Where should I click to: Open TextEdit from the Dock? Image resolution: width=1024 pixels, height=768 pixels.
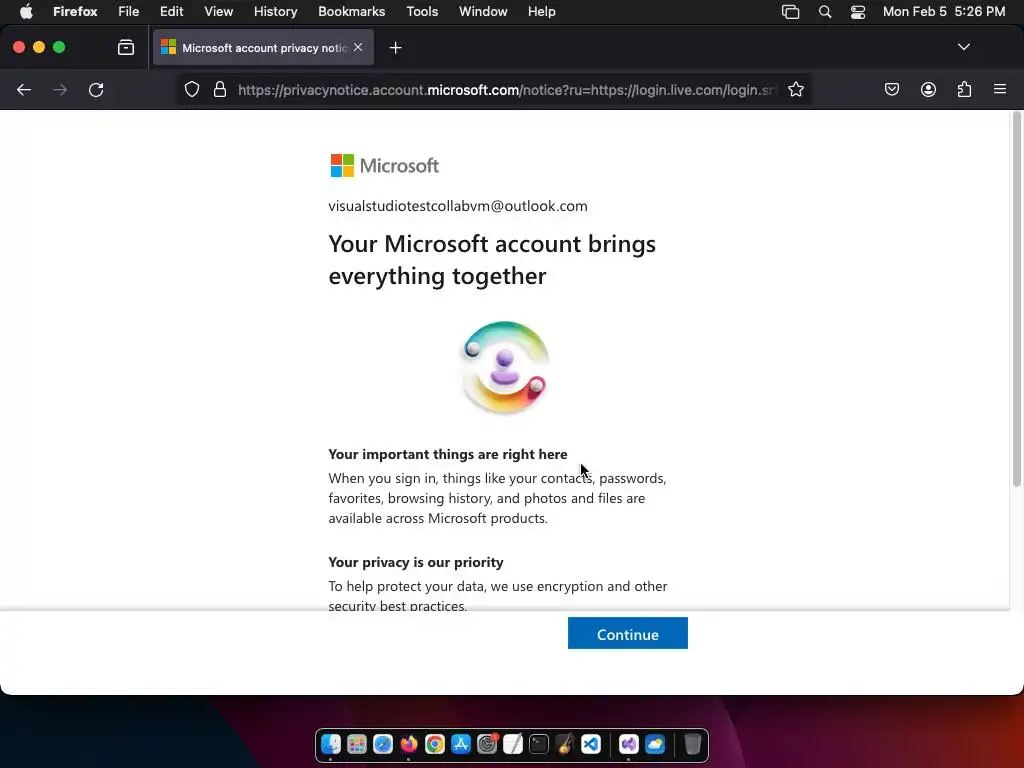coord(513,744)
